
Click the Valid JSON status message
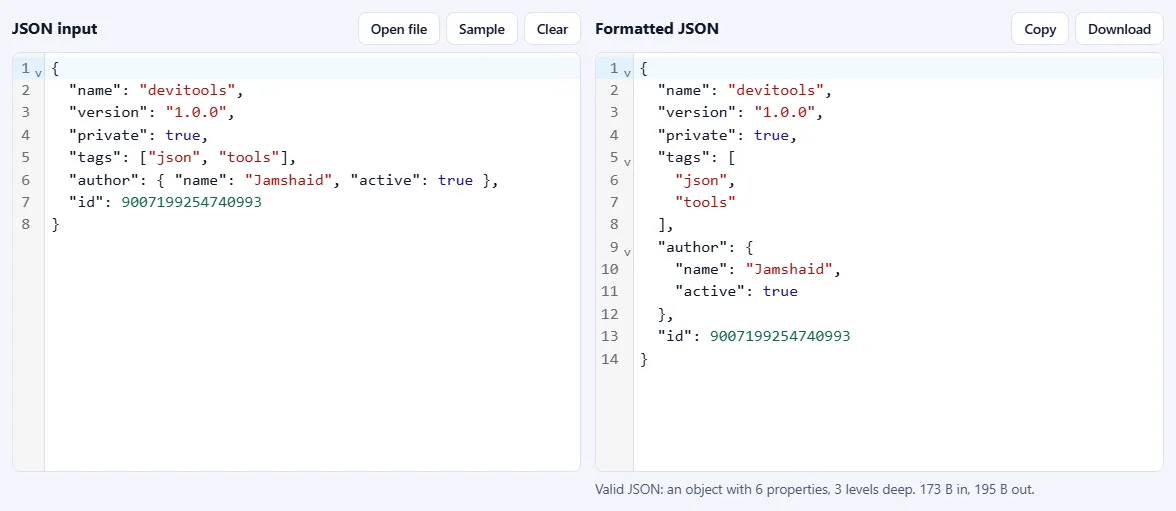[814, 489]
